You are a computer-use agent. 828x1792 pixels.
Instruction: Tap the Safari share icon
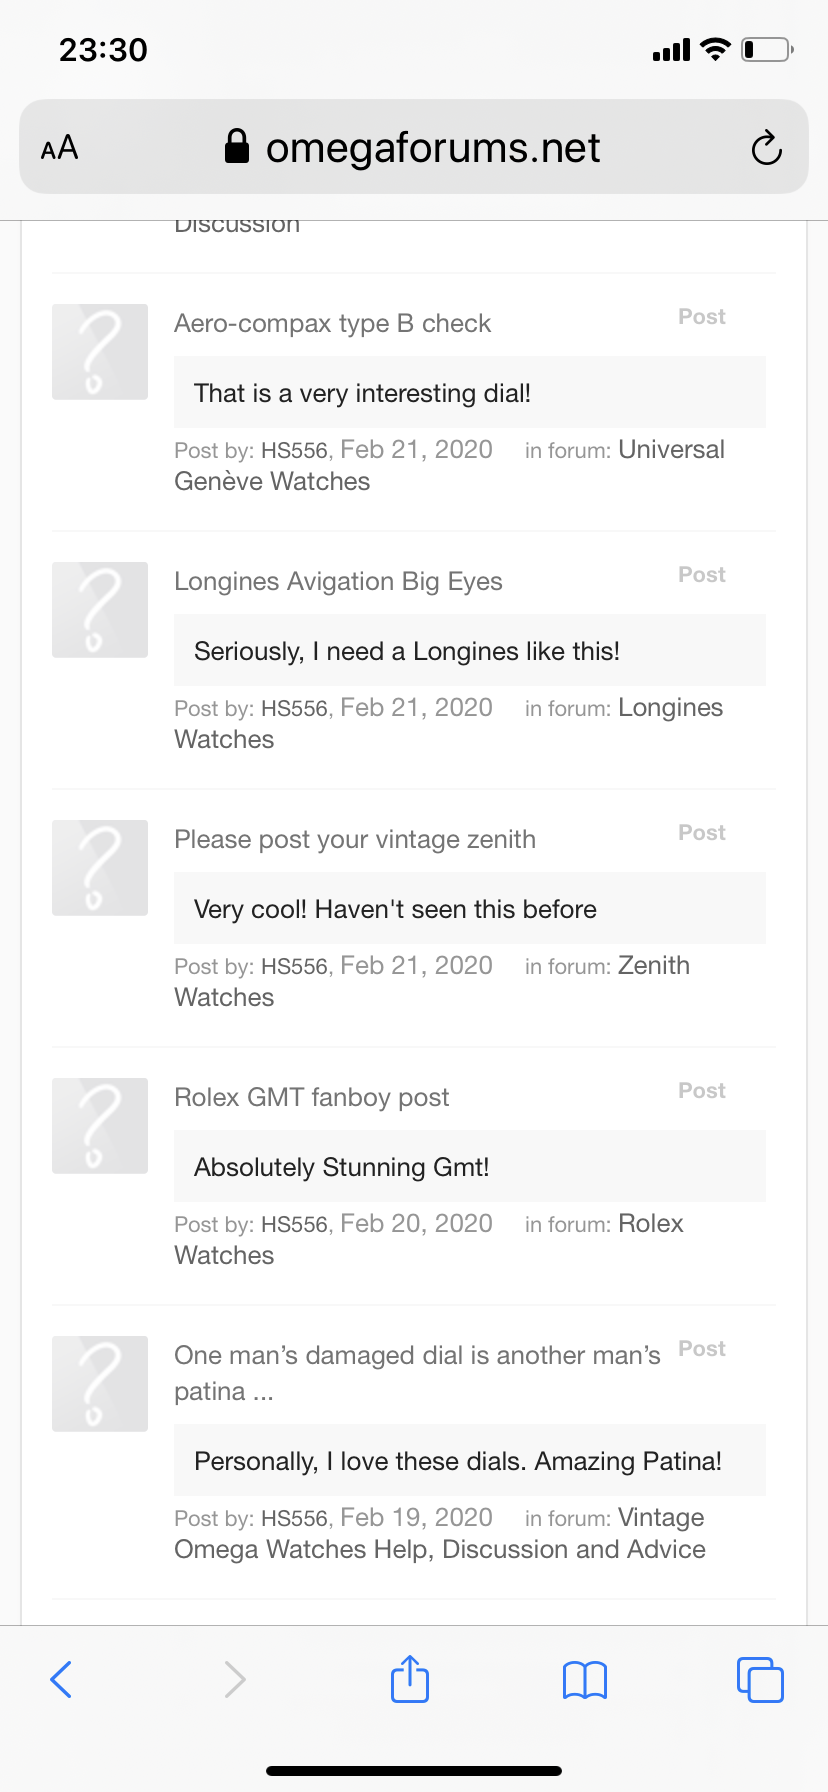[x=410, y=1679]
